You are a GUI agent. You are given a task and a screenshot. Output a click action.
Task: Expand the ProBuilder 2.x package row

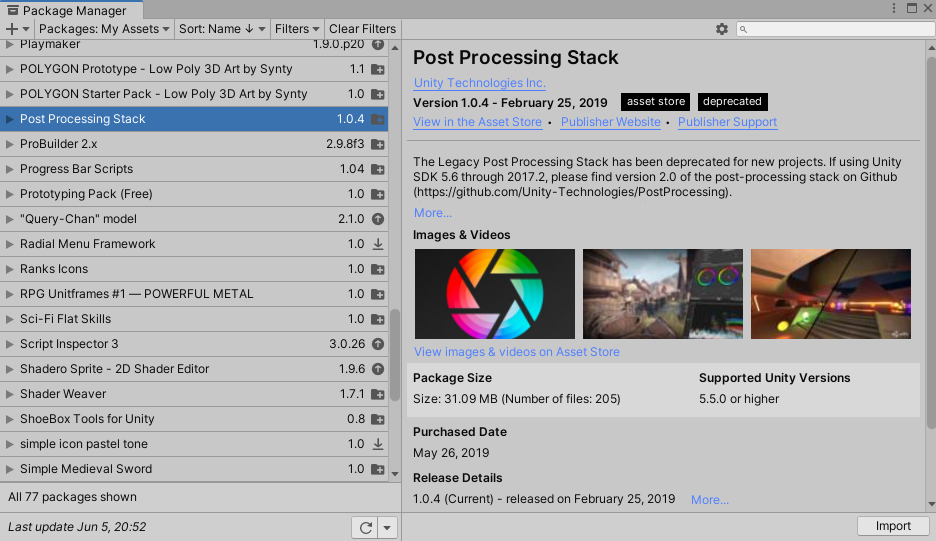click(10, 145)
